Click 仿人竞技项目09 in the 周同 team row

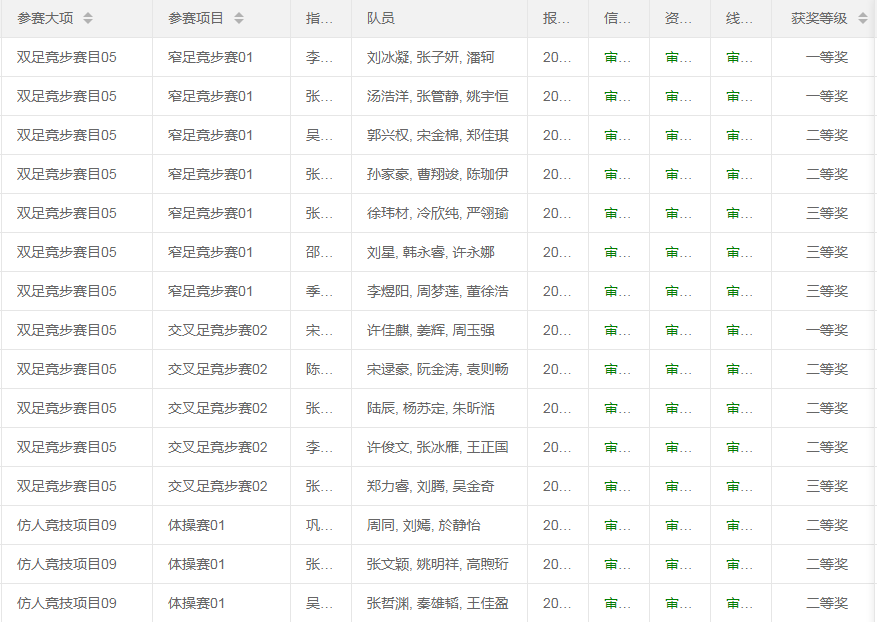(x=66, y=526)
